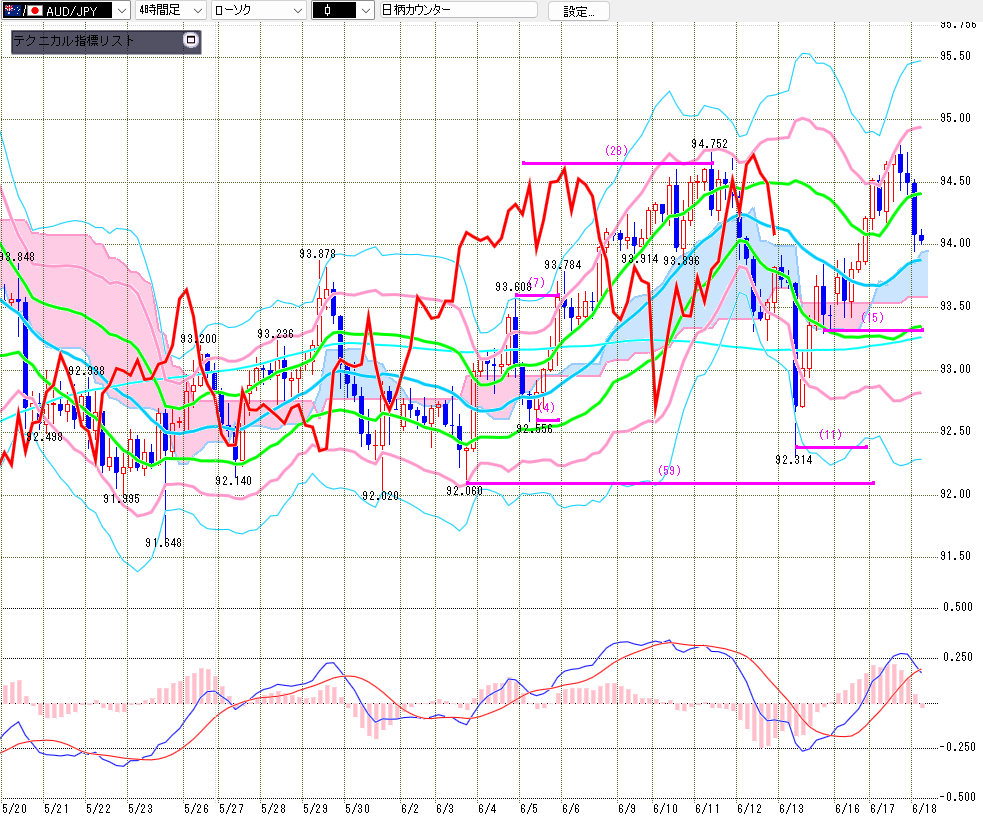983x818 pixels.
Task: Click the 0.250 MACD axis value
Action: (x=958, y=657)
